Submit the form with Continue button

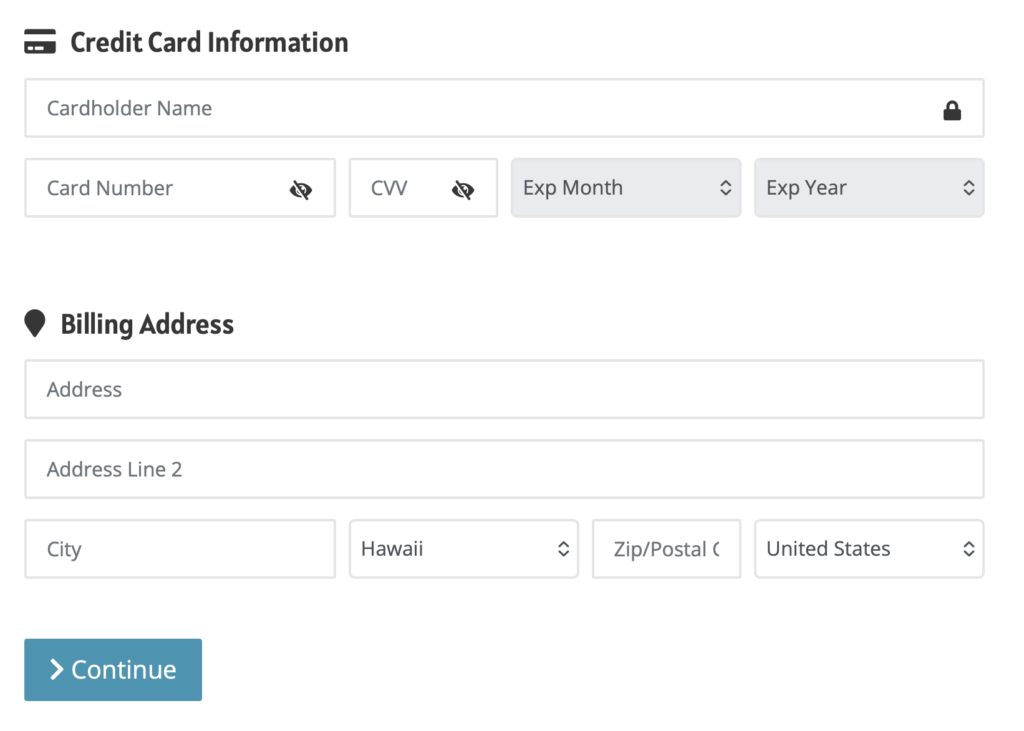(x=113, y=670)
